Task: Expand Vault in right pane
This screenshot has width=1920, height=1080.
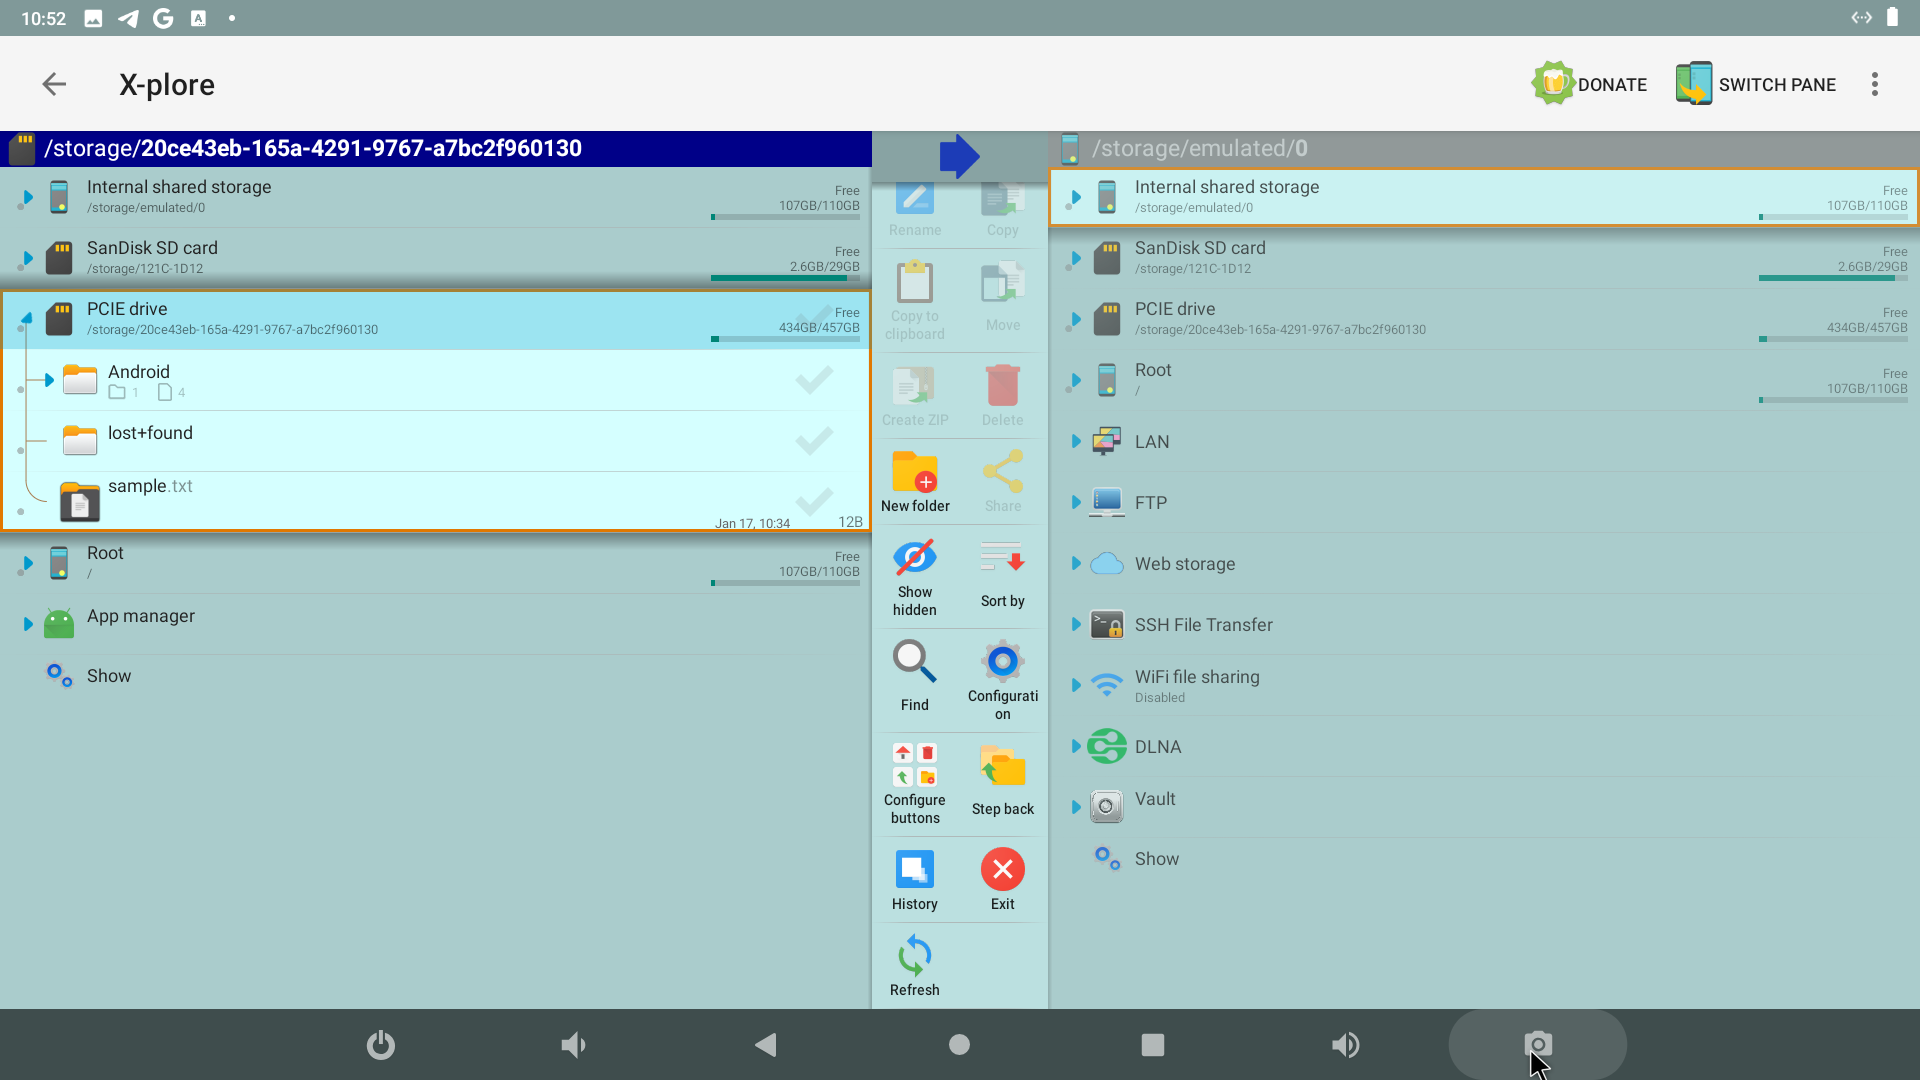Action: (1075, 807)
